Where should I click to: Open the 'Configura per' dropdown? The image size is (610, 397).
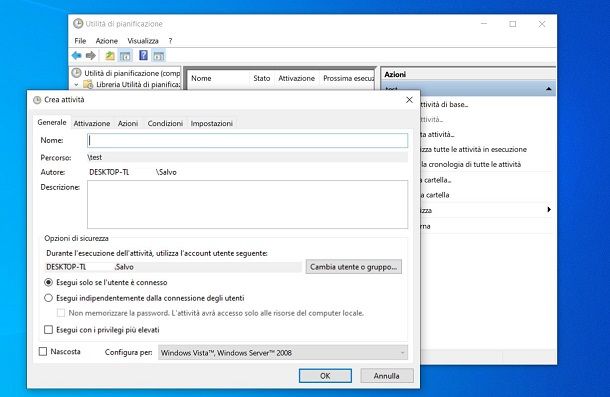point(283,353)
